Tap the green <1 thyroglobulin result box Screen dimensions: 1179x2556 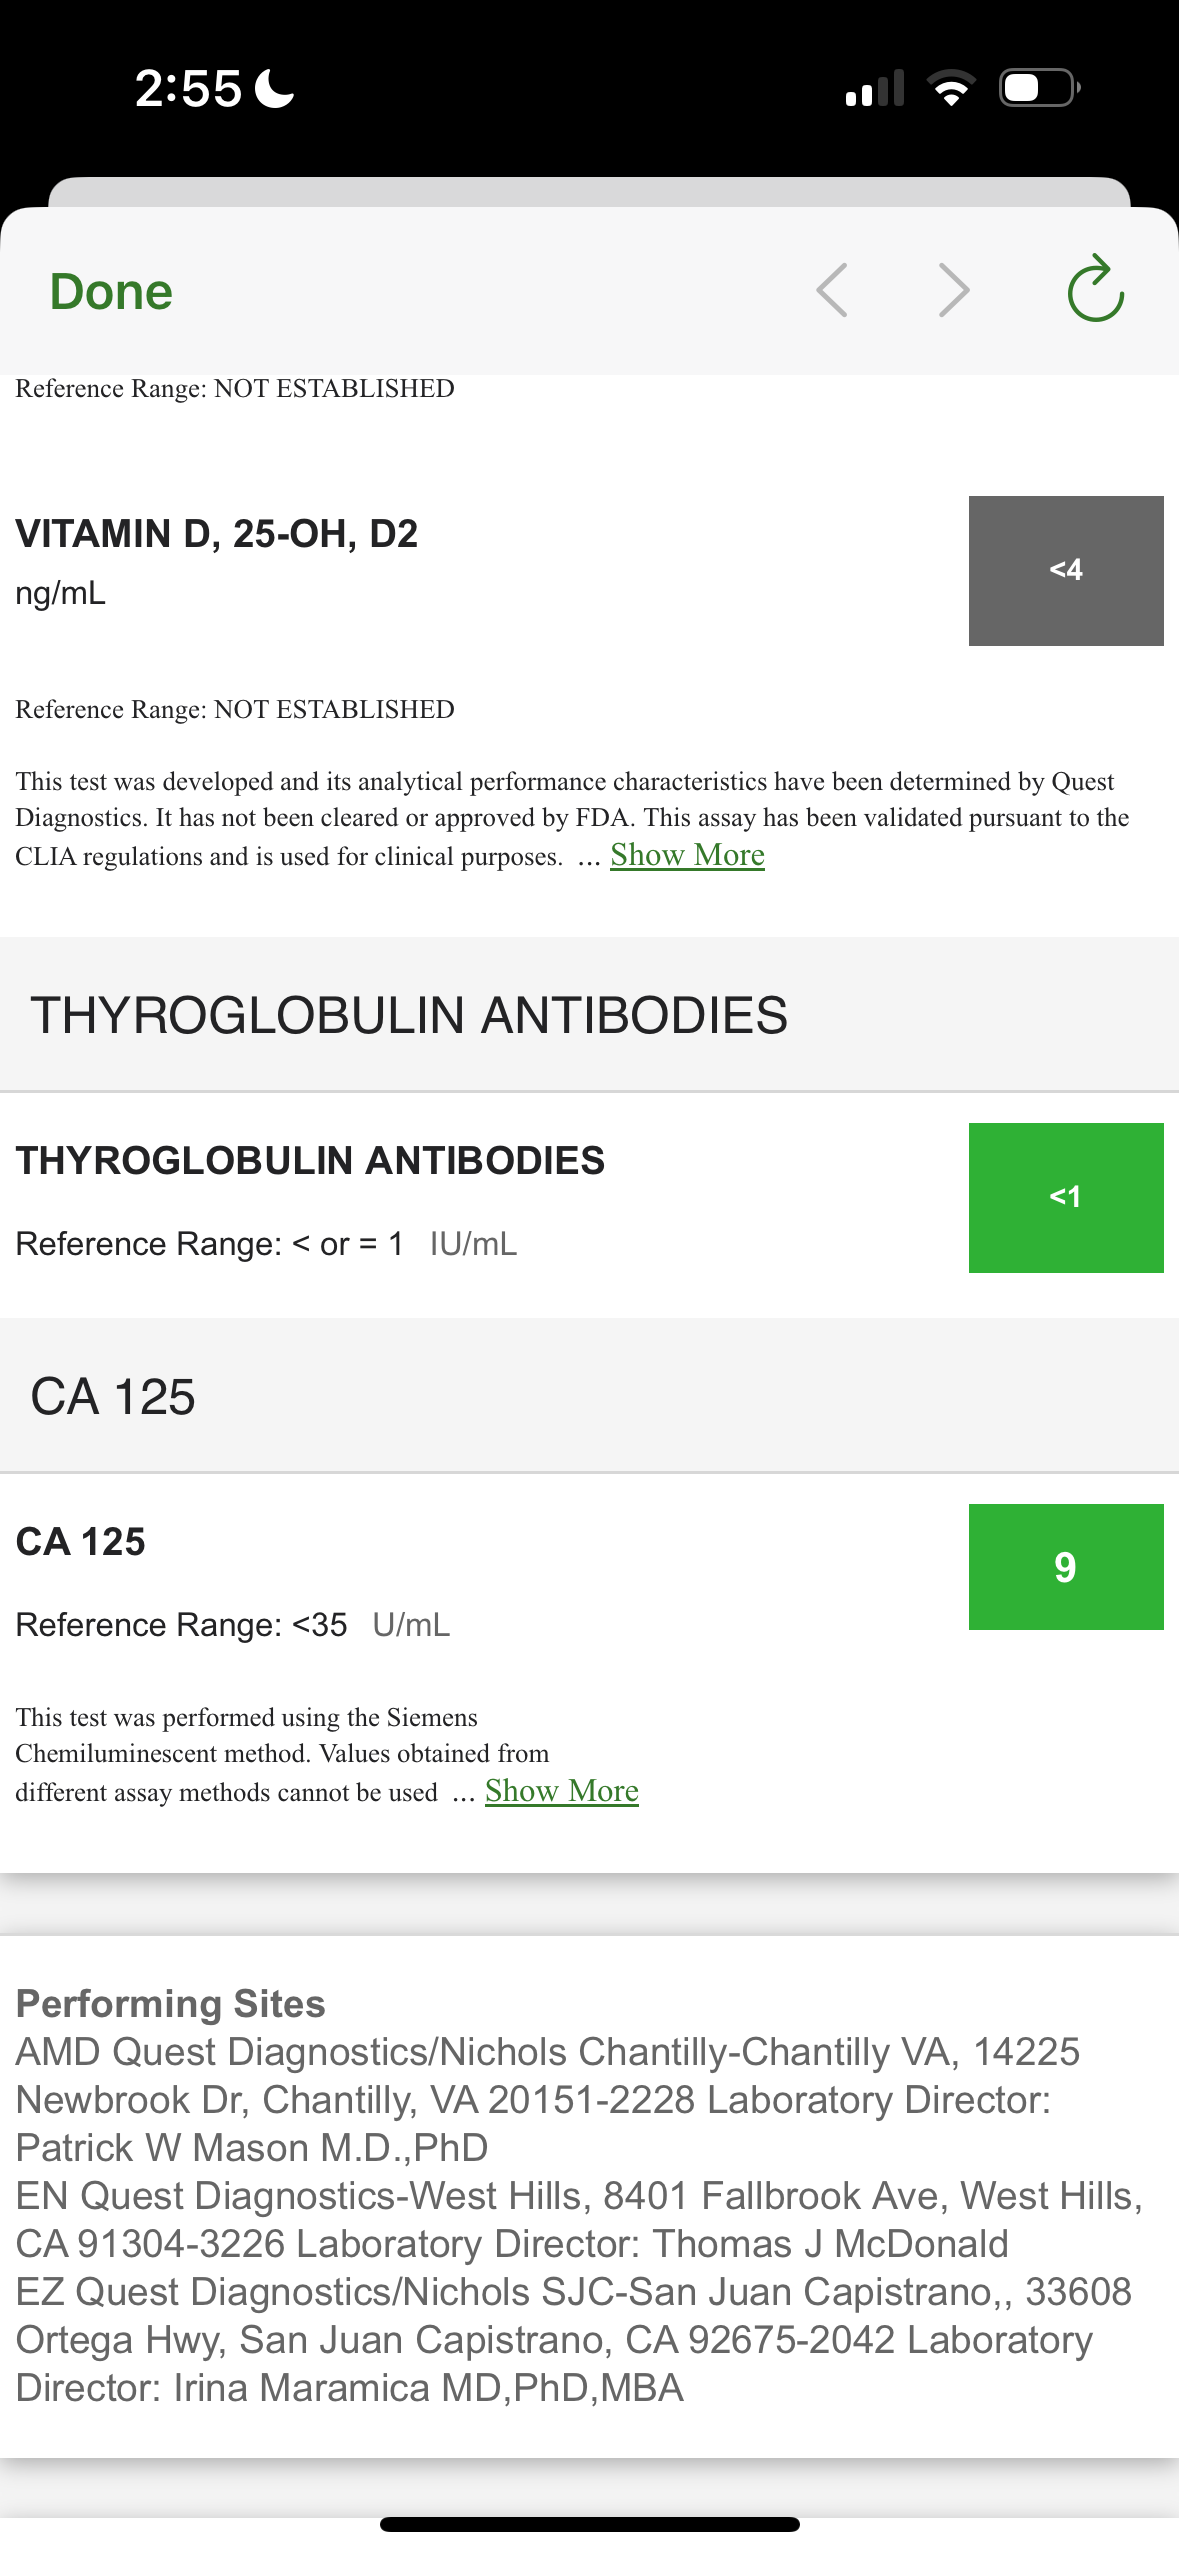pyautogui.click(x=1065, y=1197)
